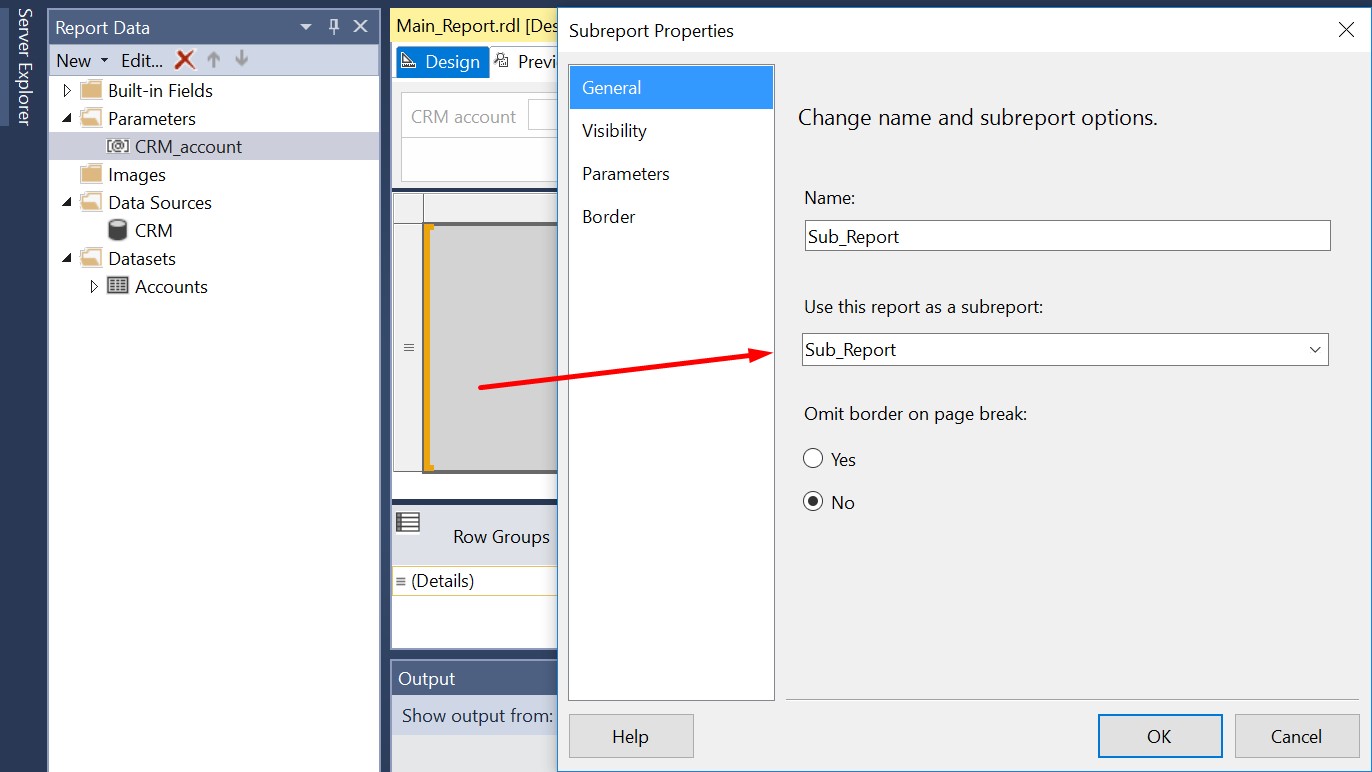Expand the Built-in Fields folder
The width and height of the screenshot is (1372, 772).
pos(67,90)
